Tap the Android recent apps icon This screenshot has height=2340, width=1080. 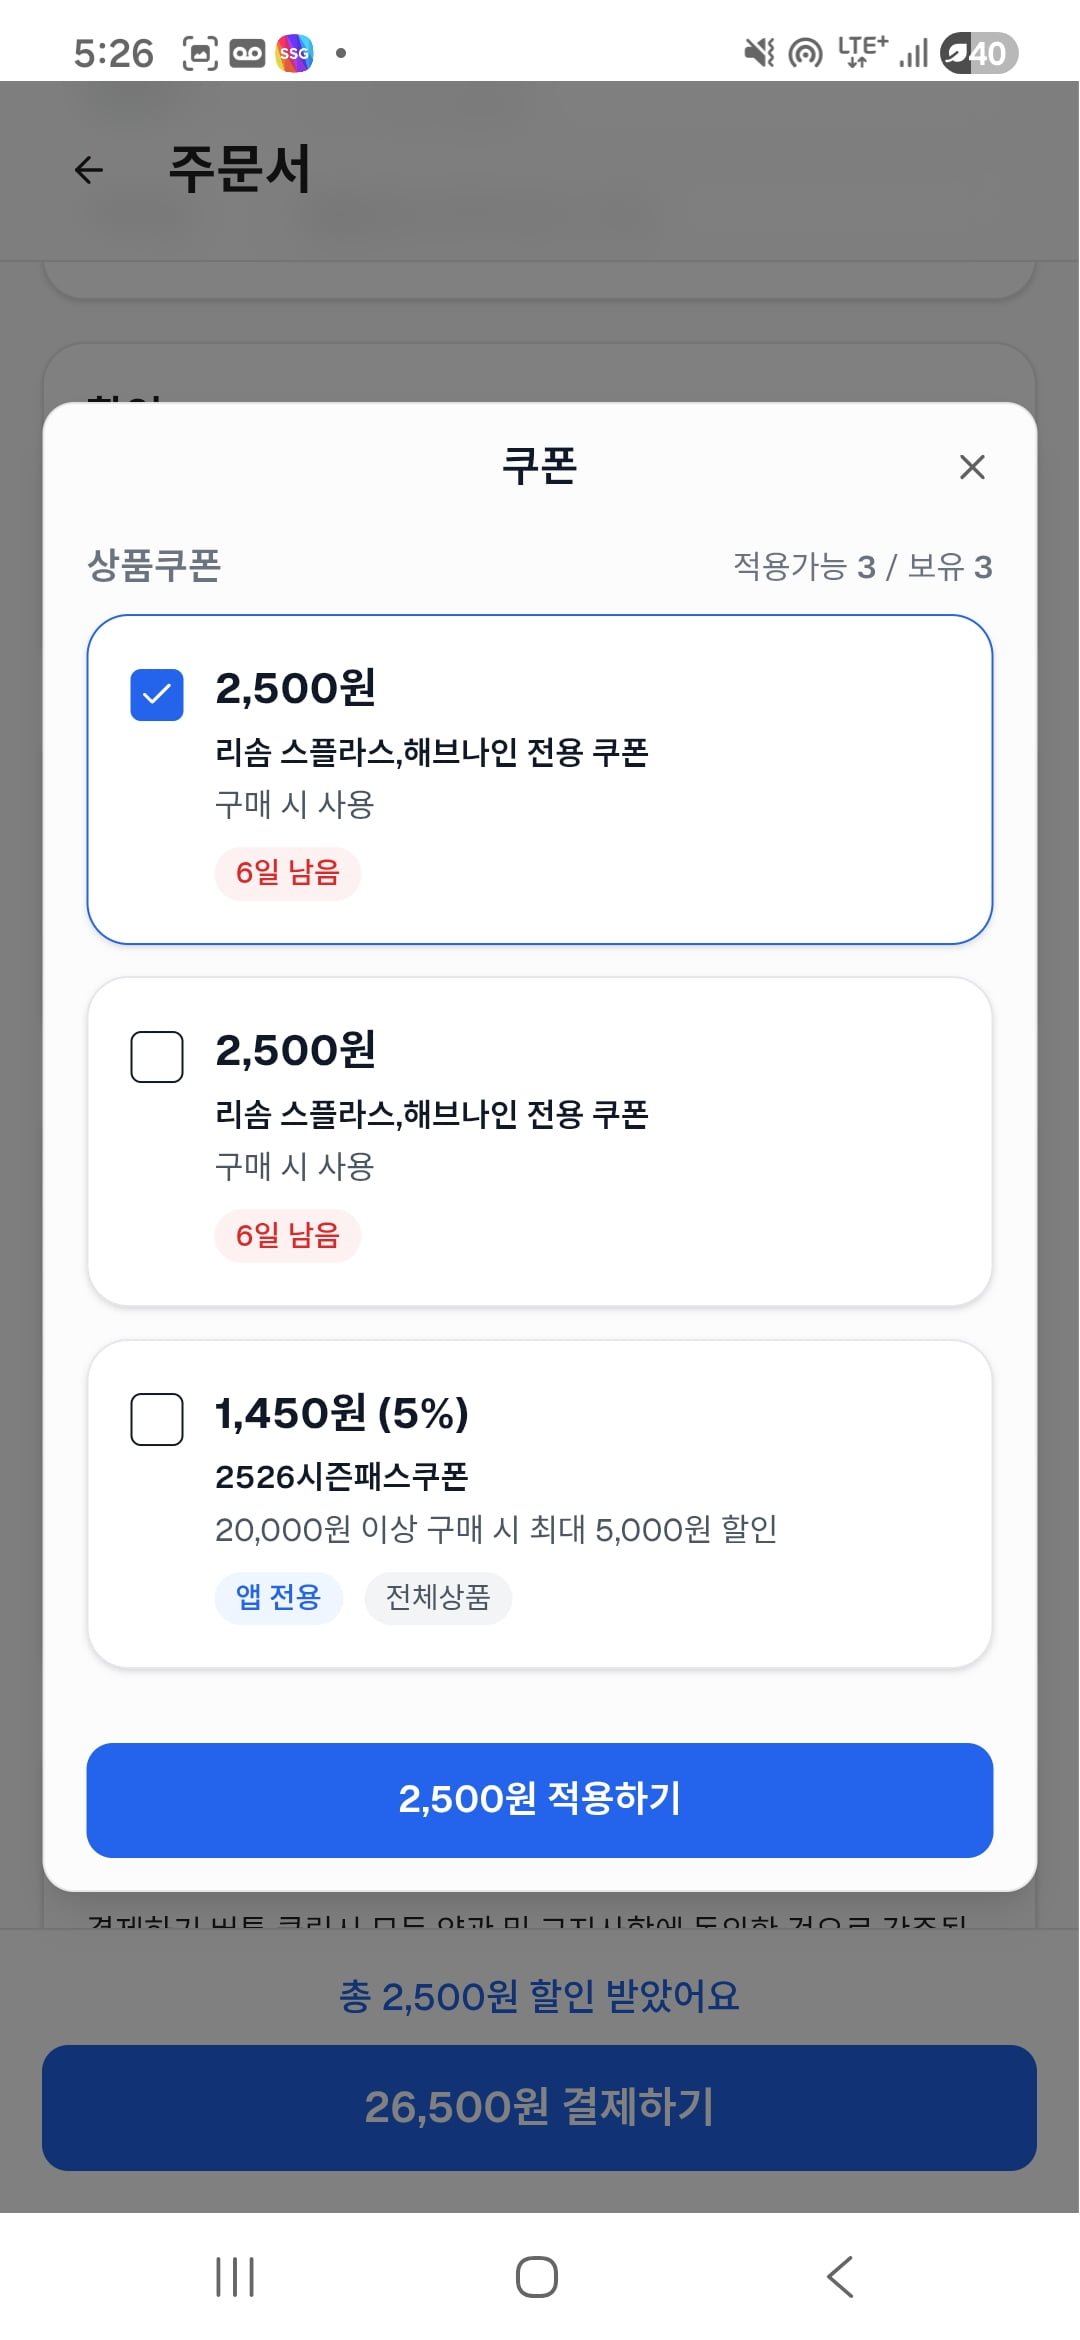point(235,2277)
